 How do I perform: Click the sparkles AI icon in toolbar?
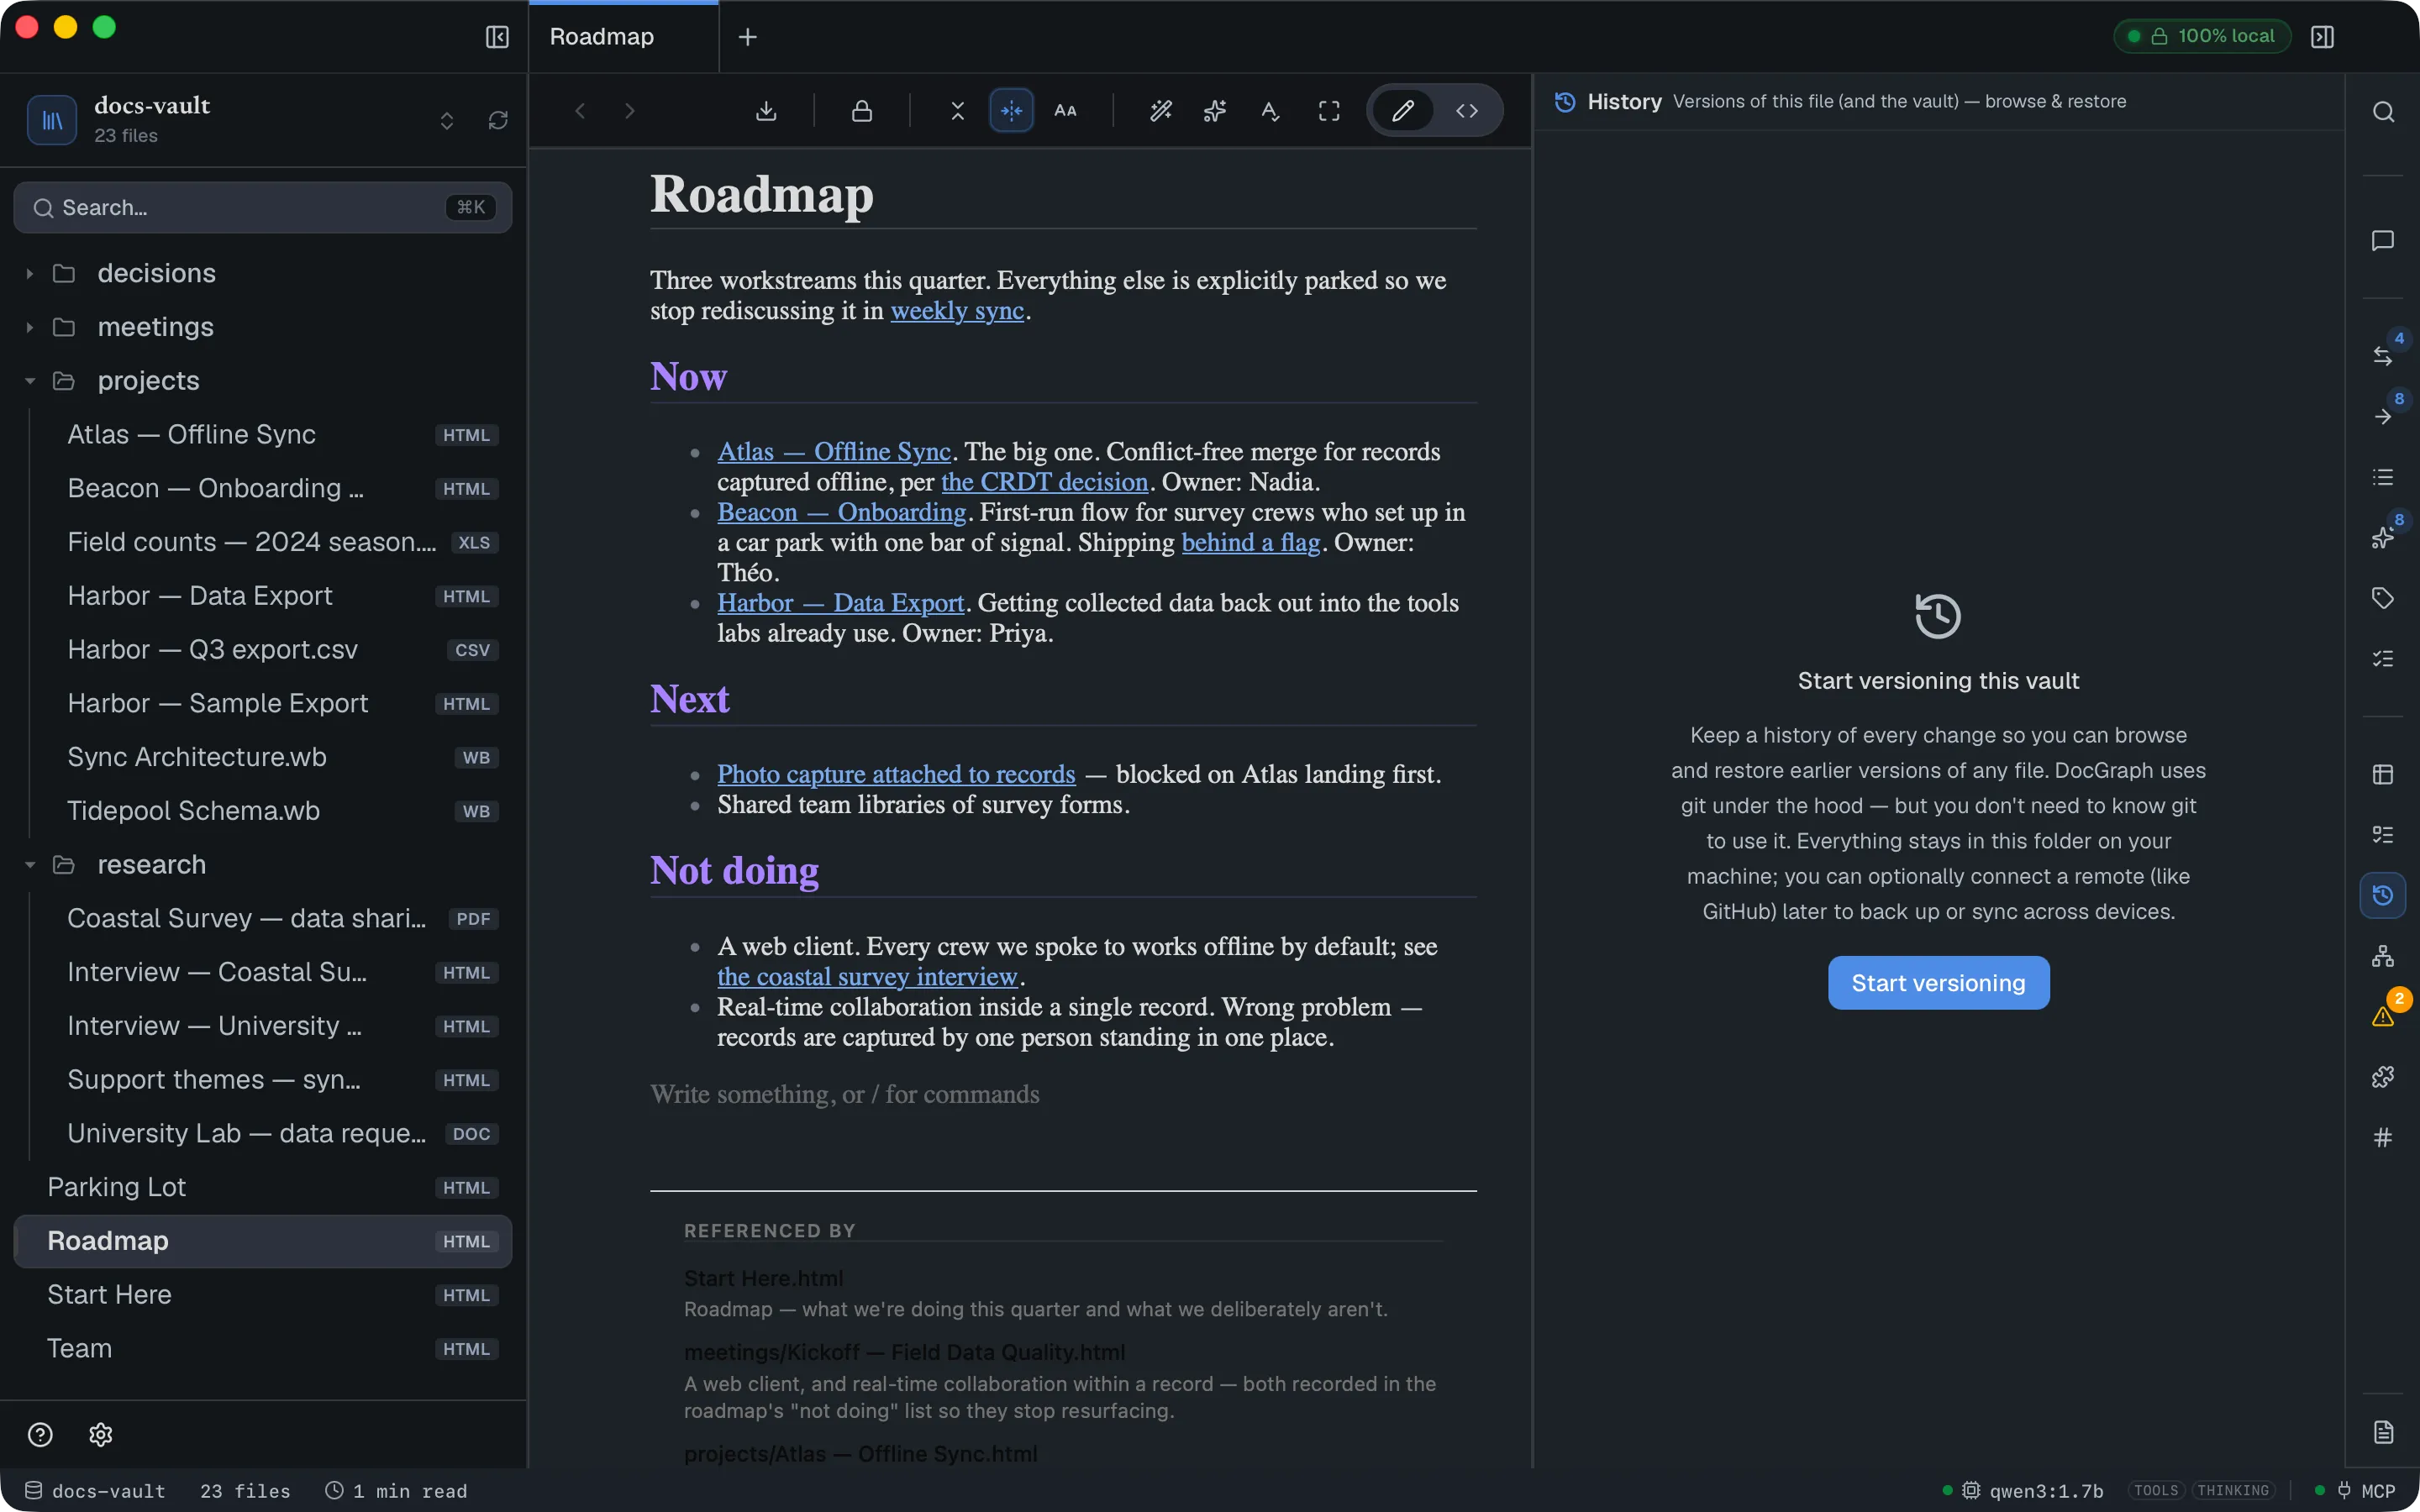click(1215, 111)
